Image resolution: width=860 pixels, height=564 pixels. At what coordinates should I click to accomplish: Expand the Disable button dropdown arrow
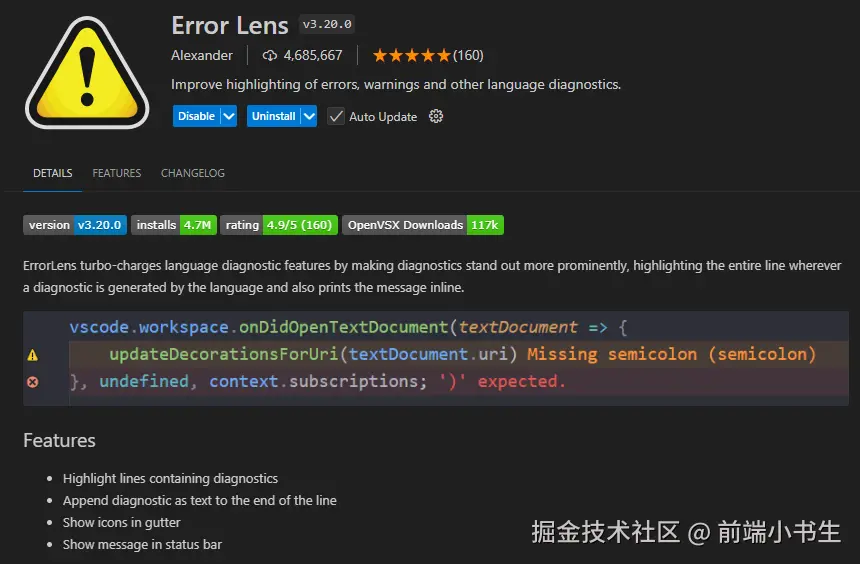(x=229, y=116)
